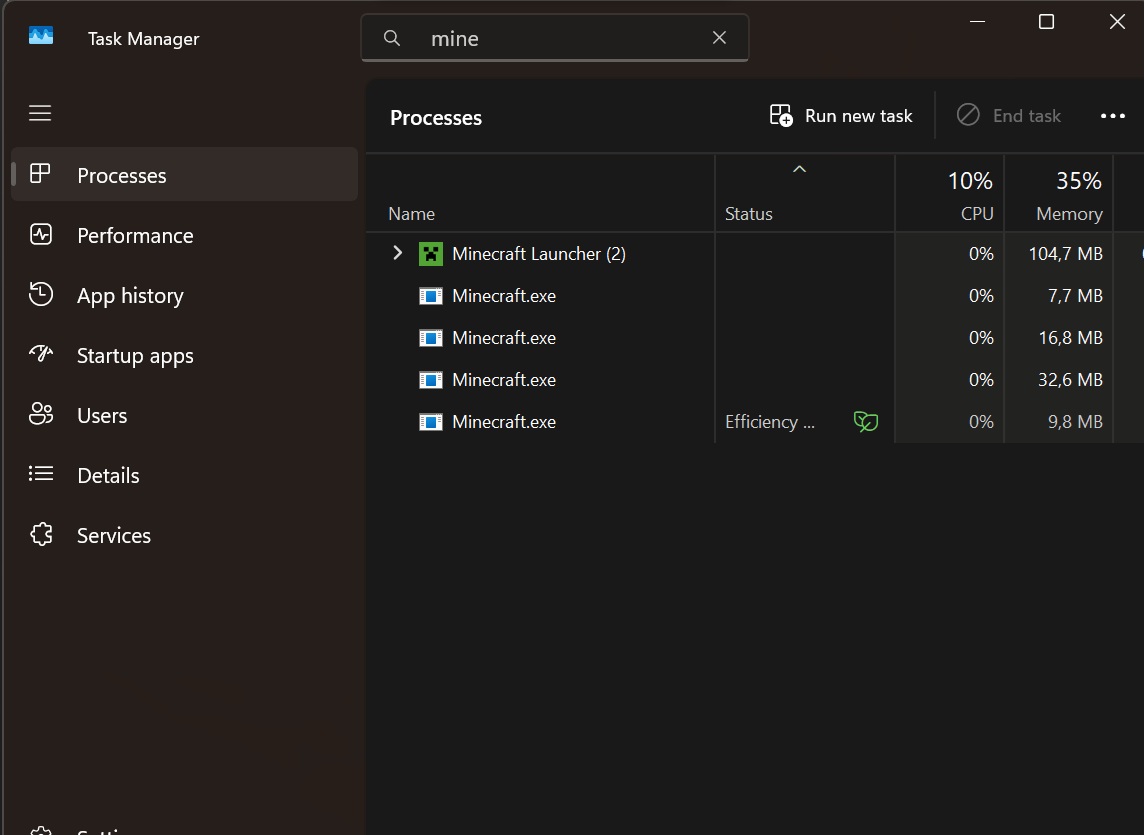Open the Services page

click(x=114, y=536)
